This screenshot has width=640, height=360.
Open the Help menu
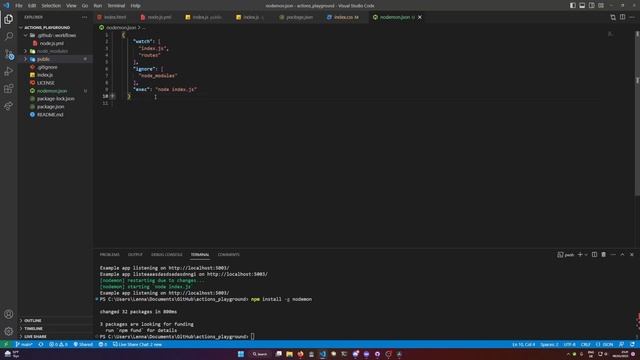tap(136, 6)
